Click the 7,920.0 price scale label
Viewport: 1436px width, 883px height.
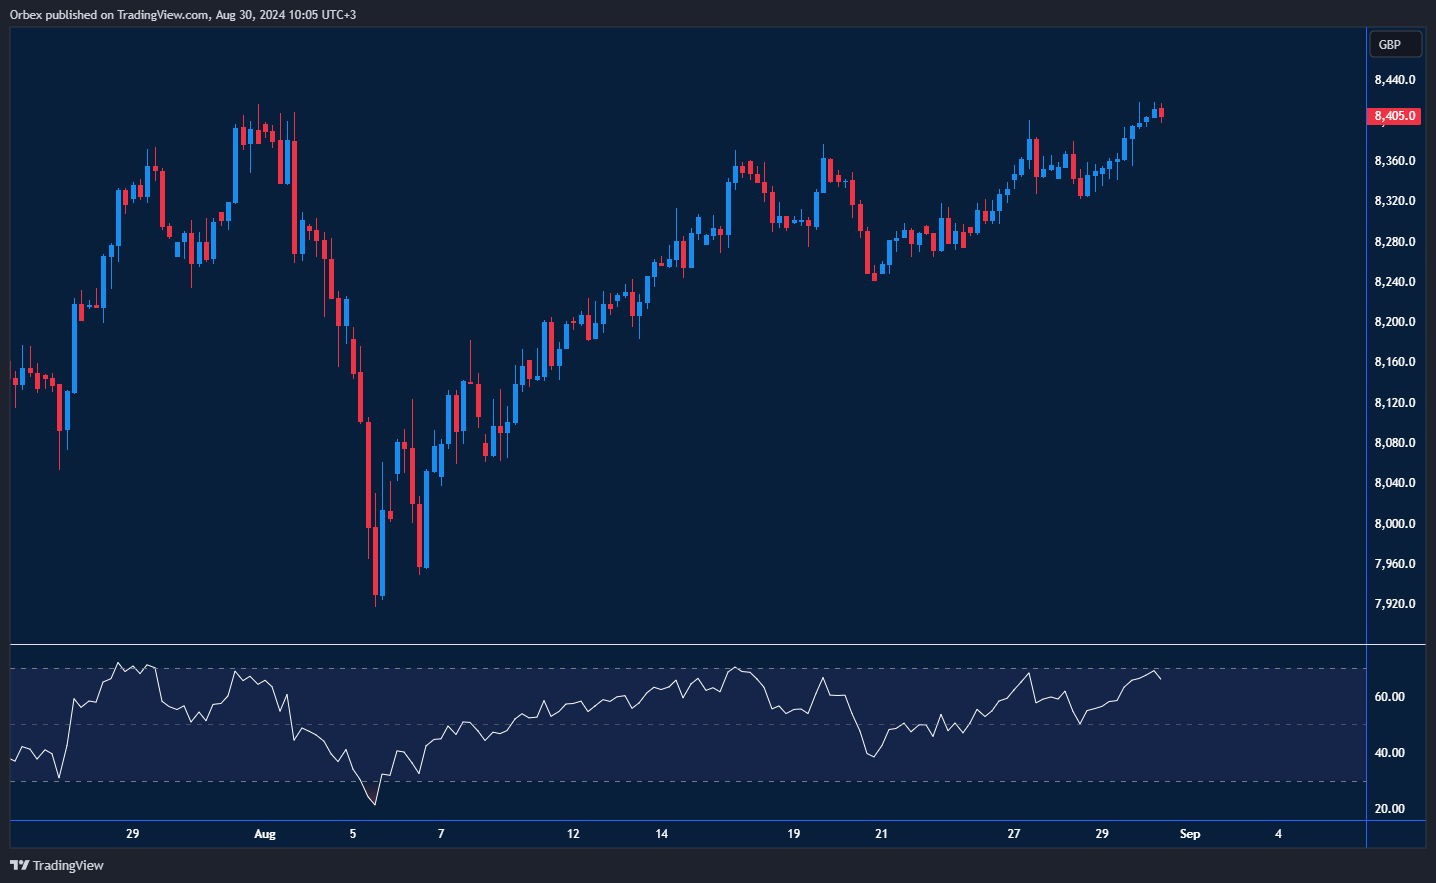(1394, 604)
